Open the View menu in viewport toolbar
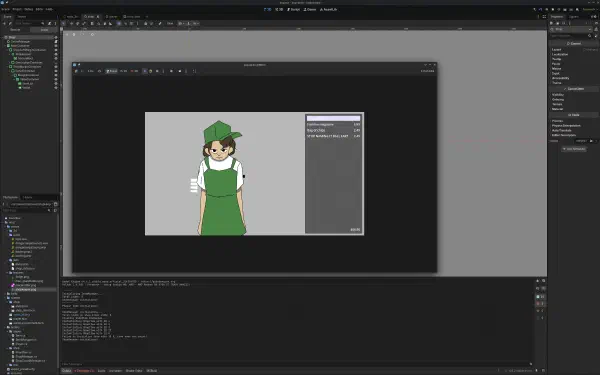Viewport: 600px width, 375px height. coord(170,23)
